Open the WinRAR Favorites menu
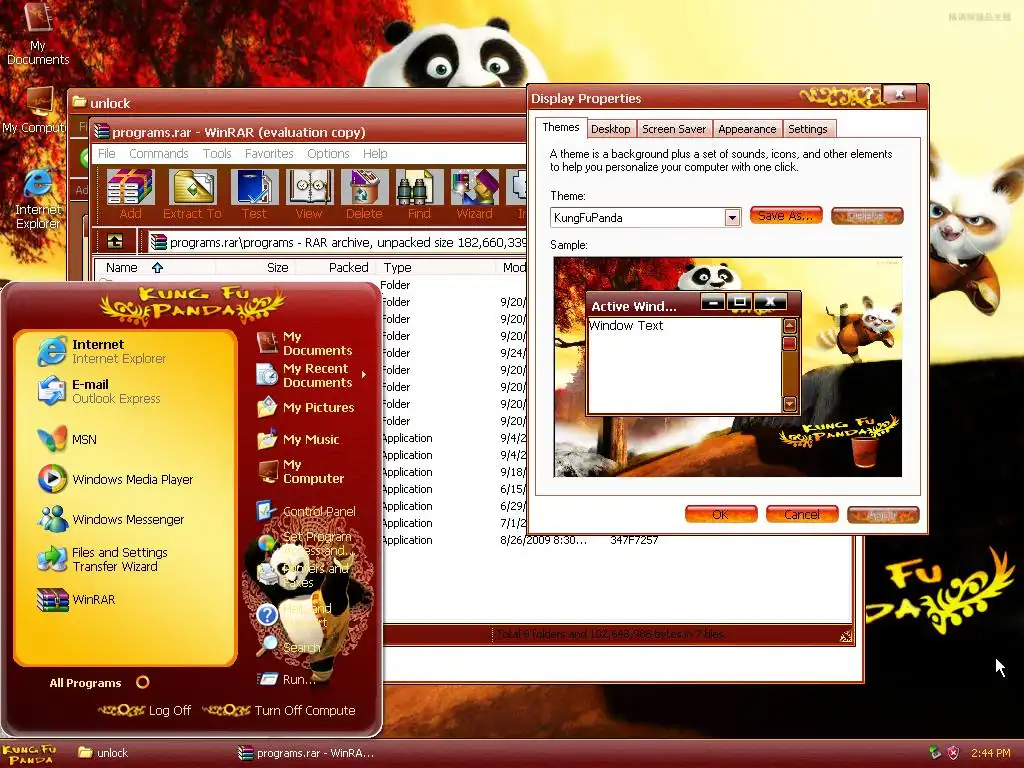The image size is (1024, 768). (269, 153)
